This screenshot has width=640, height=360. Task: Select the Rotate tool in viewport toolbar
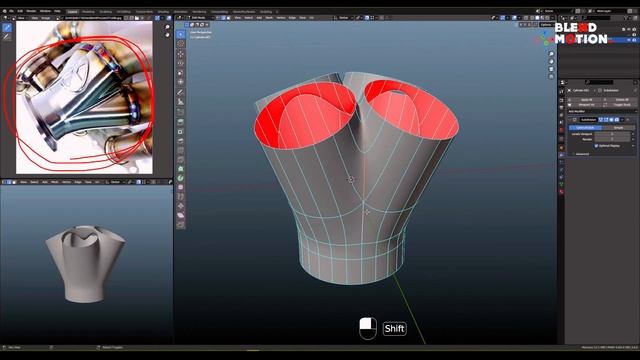pos(181,63)
